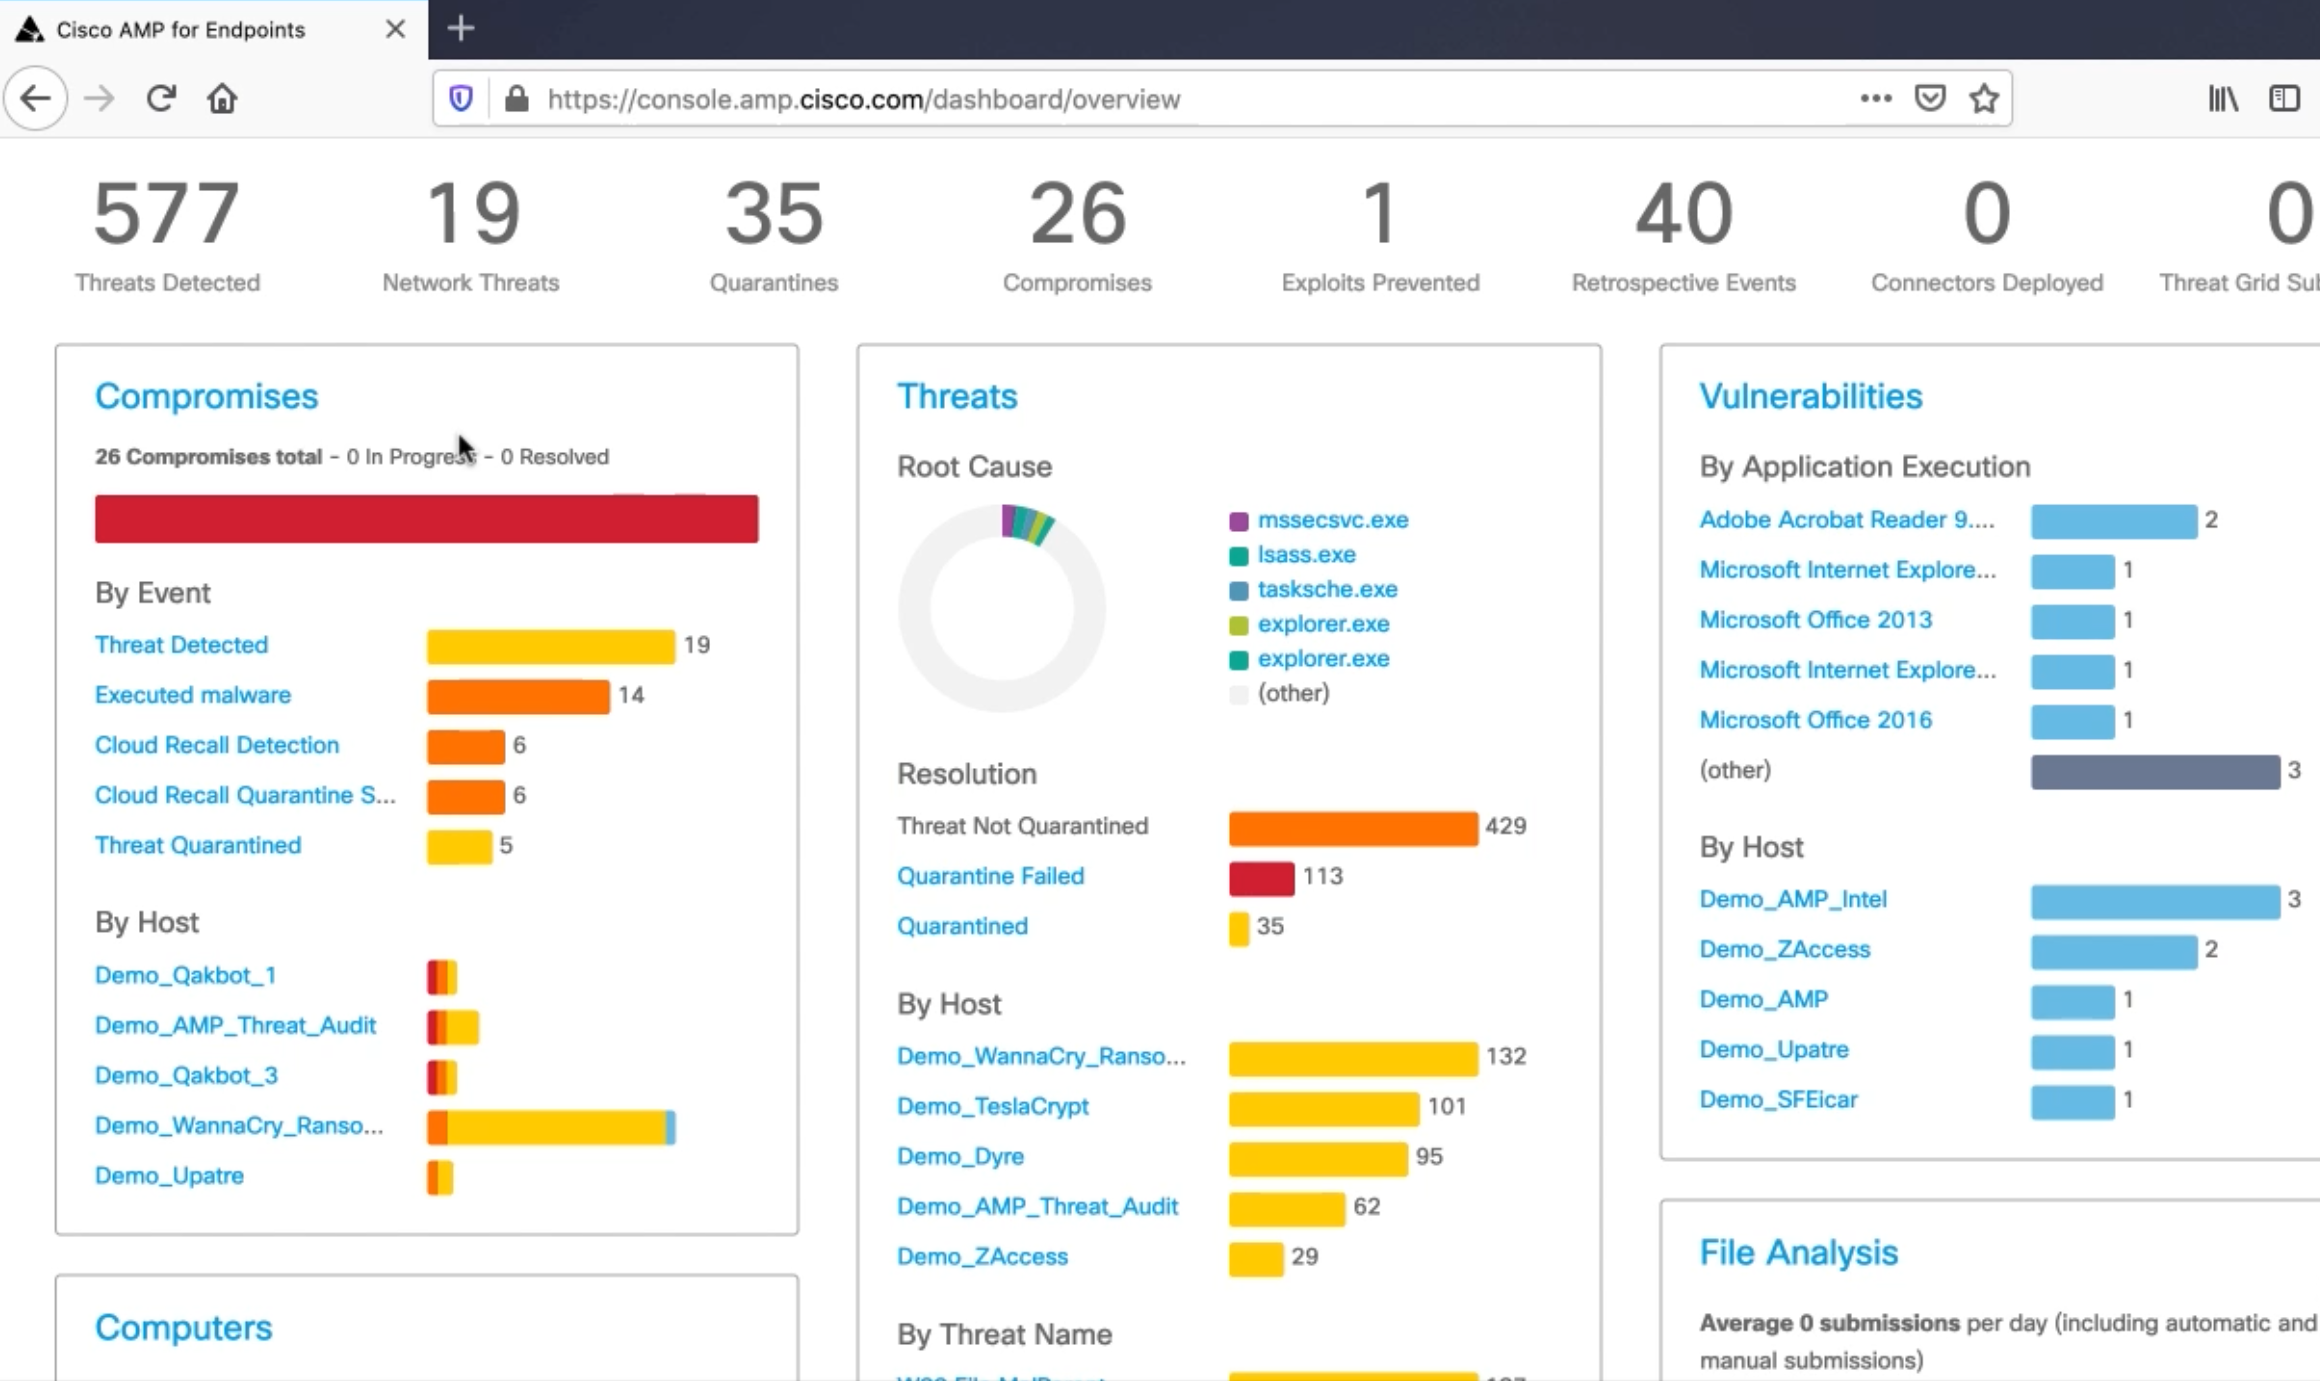The width and height of the screenshot is (2320, 1381).
Task: Open the Quarantined resolution link
Action: [962, 925]
